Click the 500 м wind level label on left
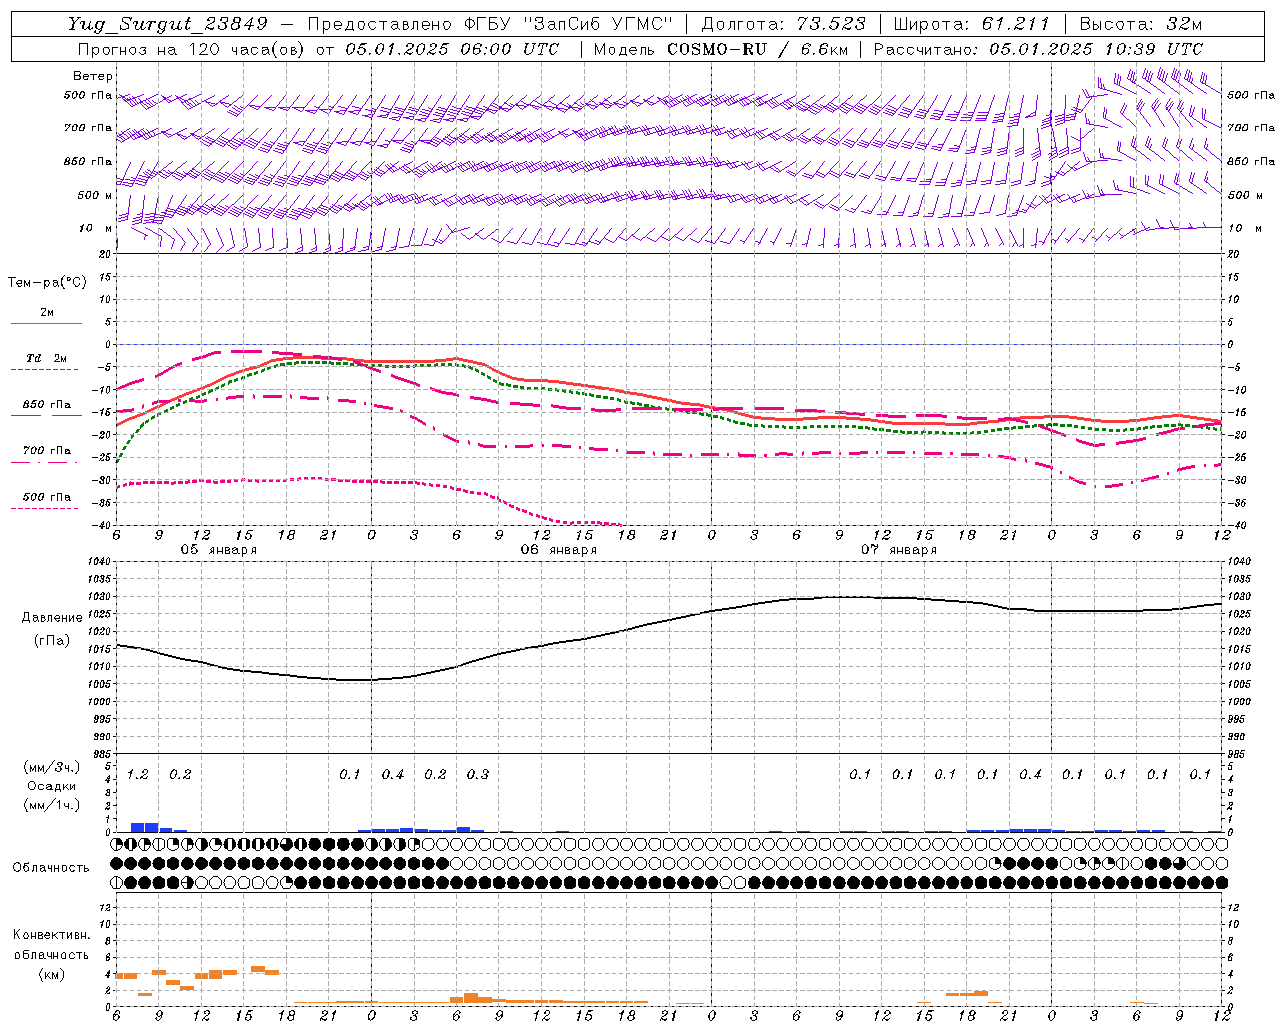 [x=95, y=196]
